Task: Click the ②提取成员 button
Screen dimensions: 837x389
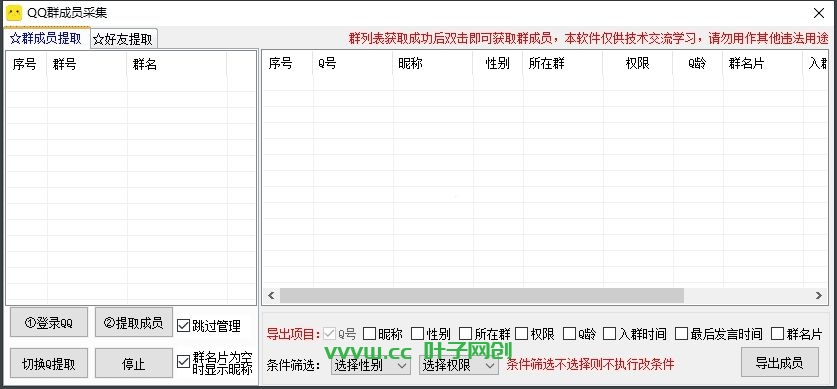Action: (133, 322)
